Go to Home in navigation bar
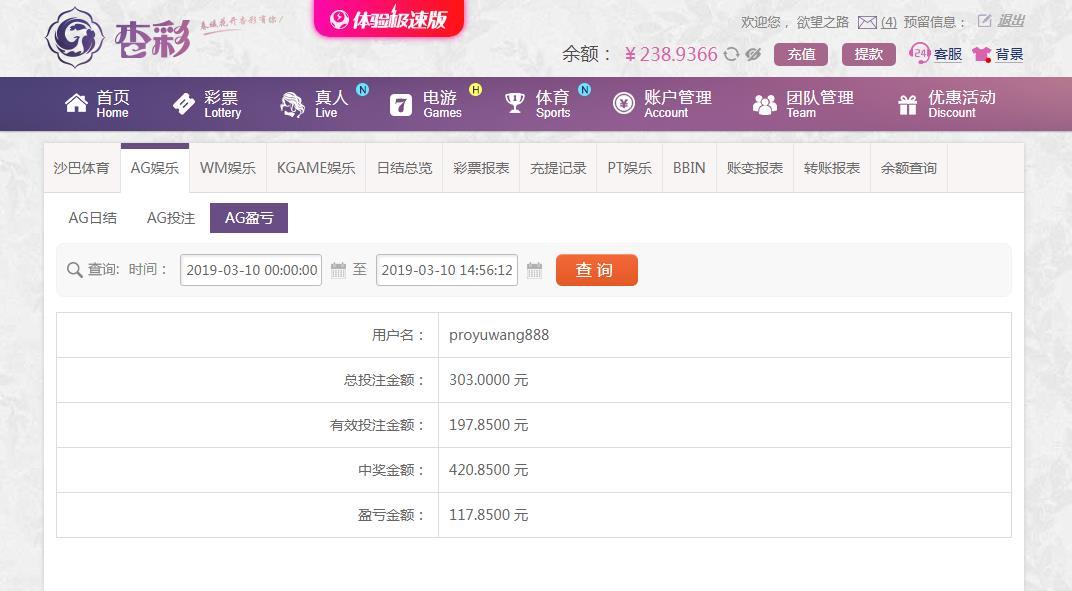Screen dimensions: 1072x591 tap(97, 104)
